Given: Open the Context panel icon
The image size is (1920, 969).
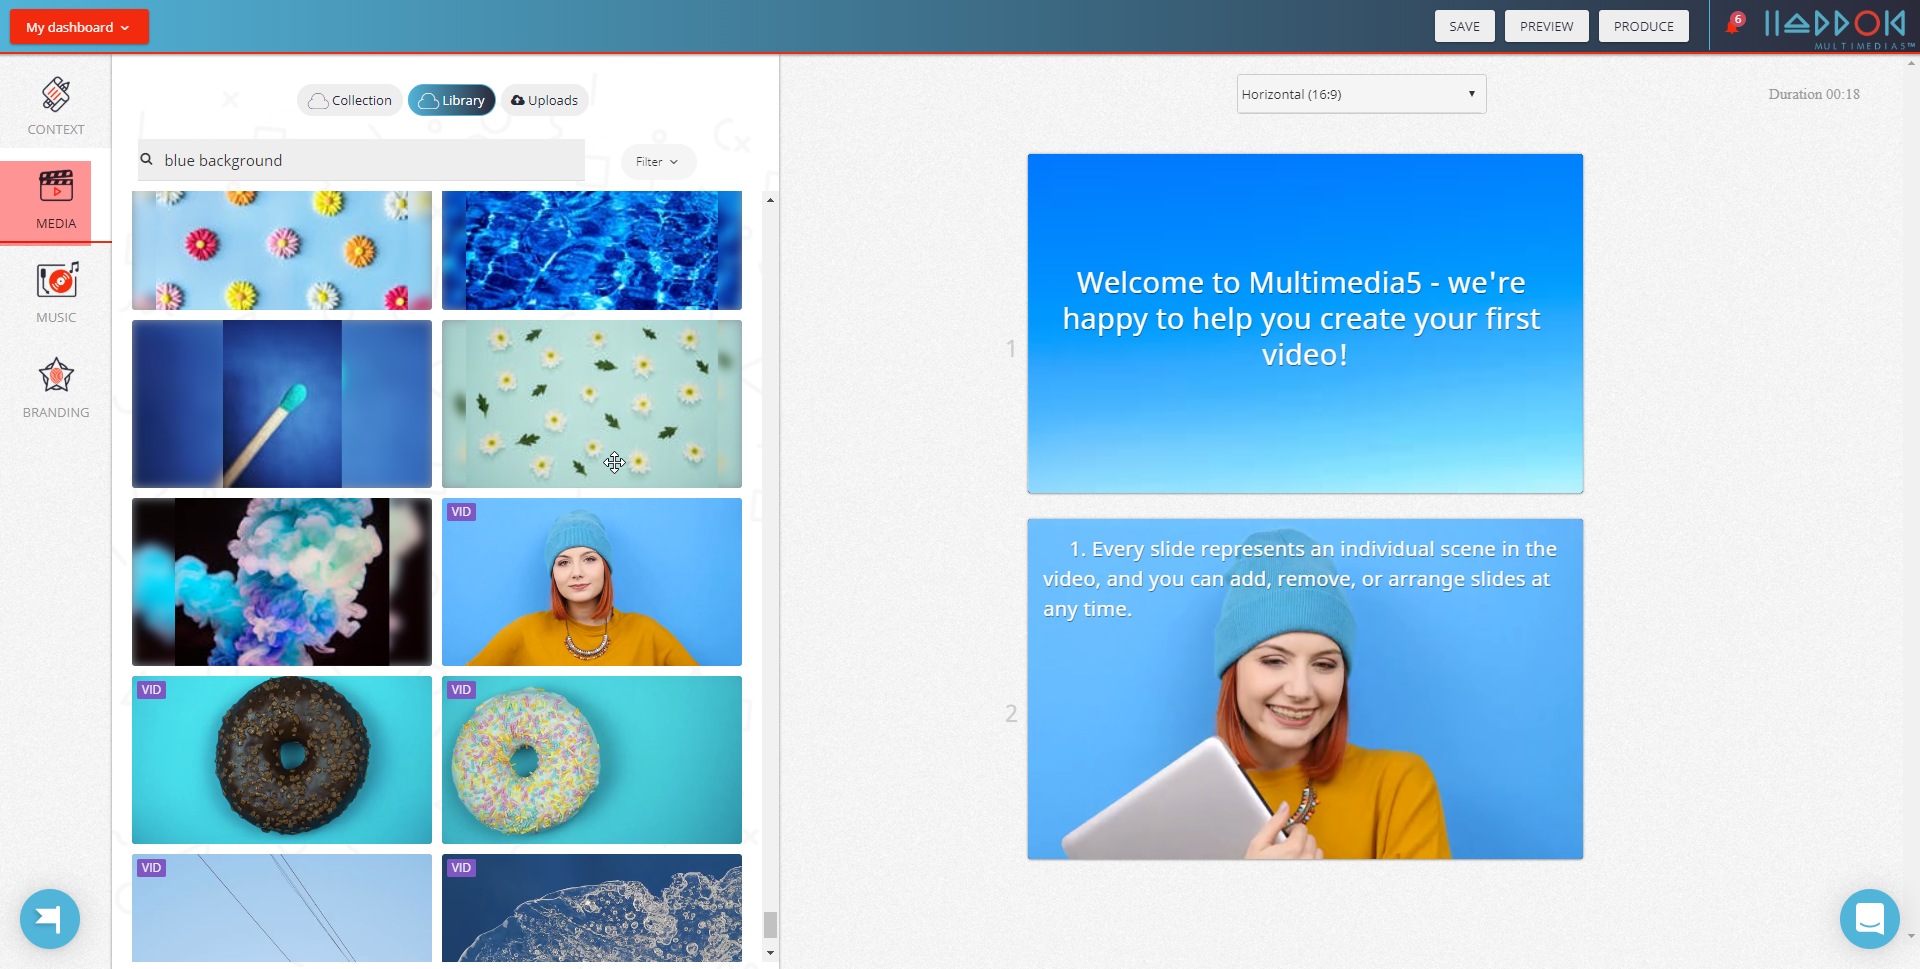Looking at the screenshot, I should click(x=56, y=96).
